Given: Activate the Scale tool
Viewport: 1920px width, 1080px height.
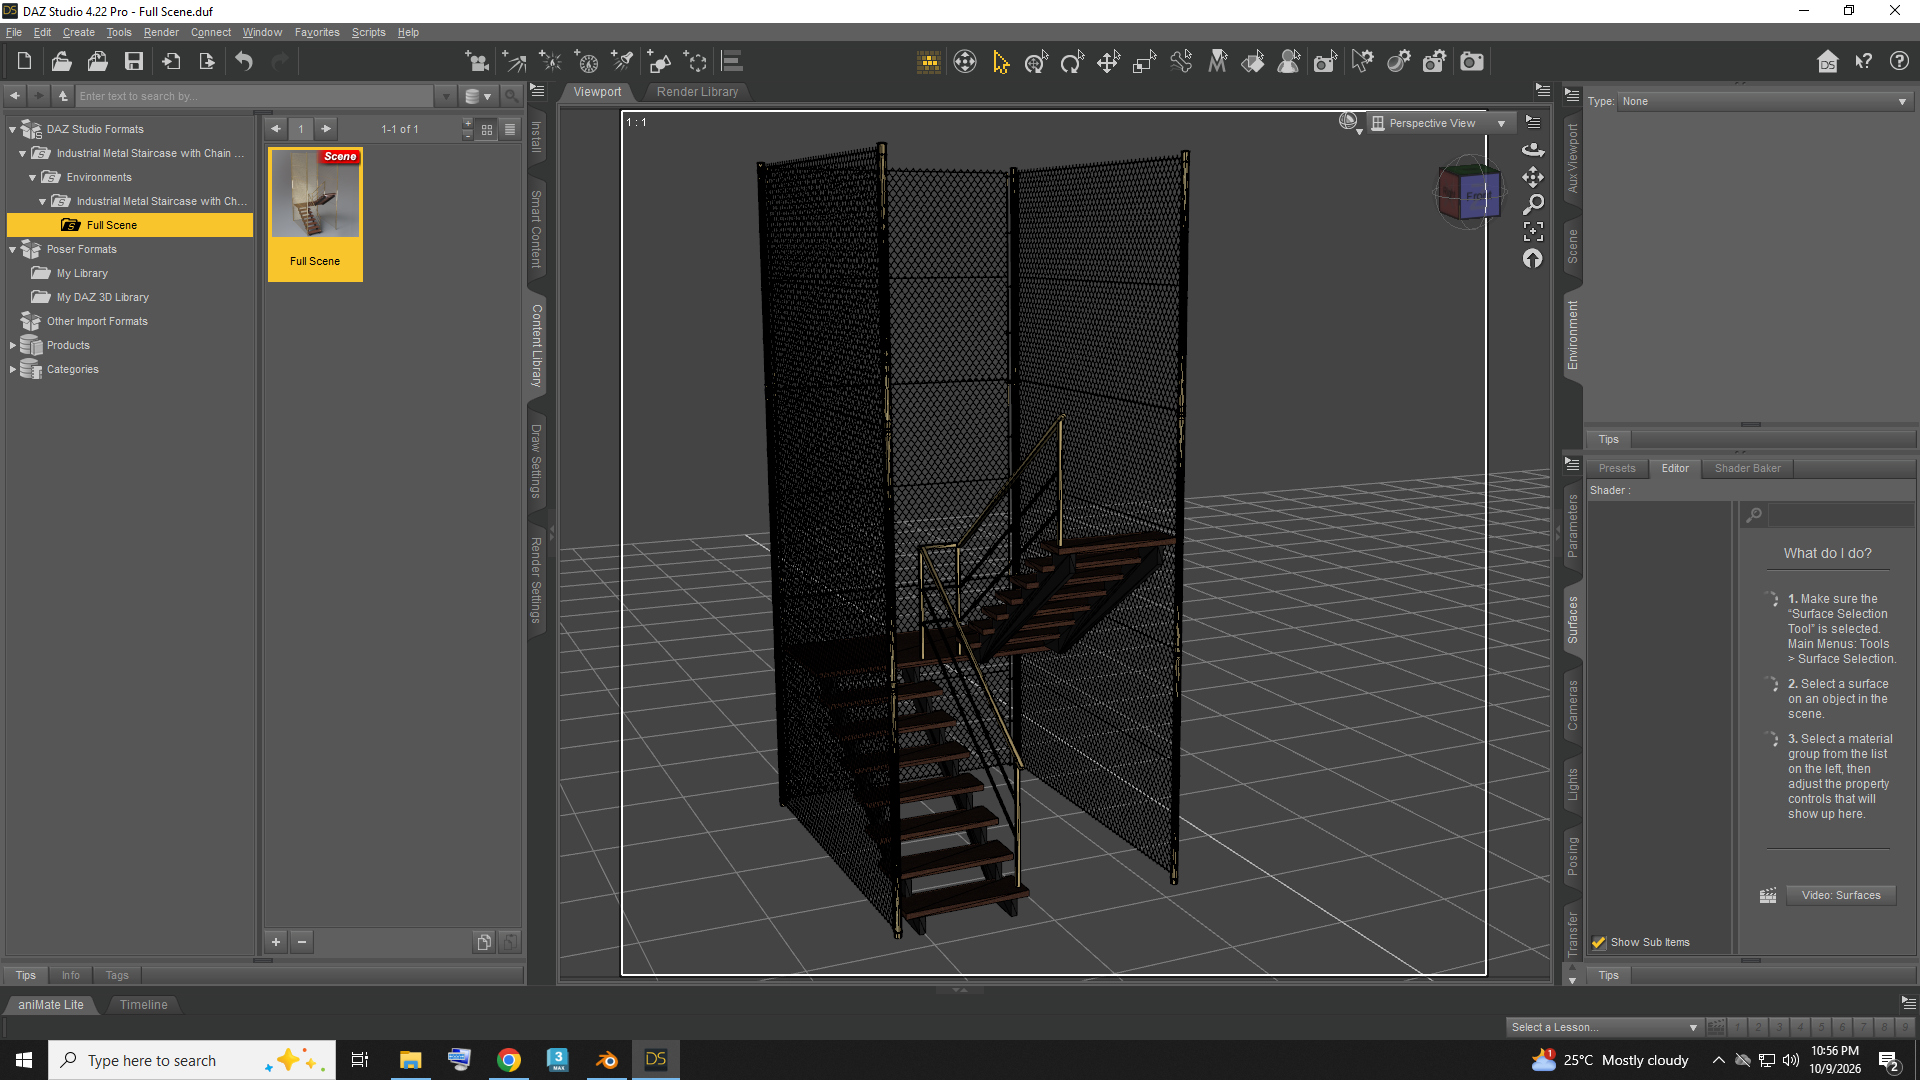Looking at the screenshot, I should [x=1144, y=62].
